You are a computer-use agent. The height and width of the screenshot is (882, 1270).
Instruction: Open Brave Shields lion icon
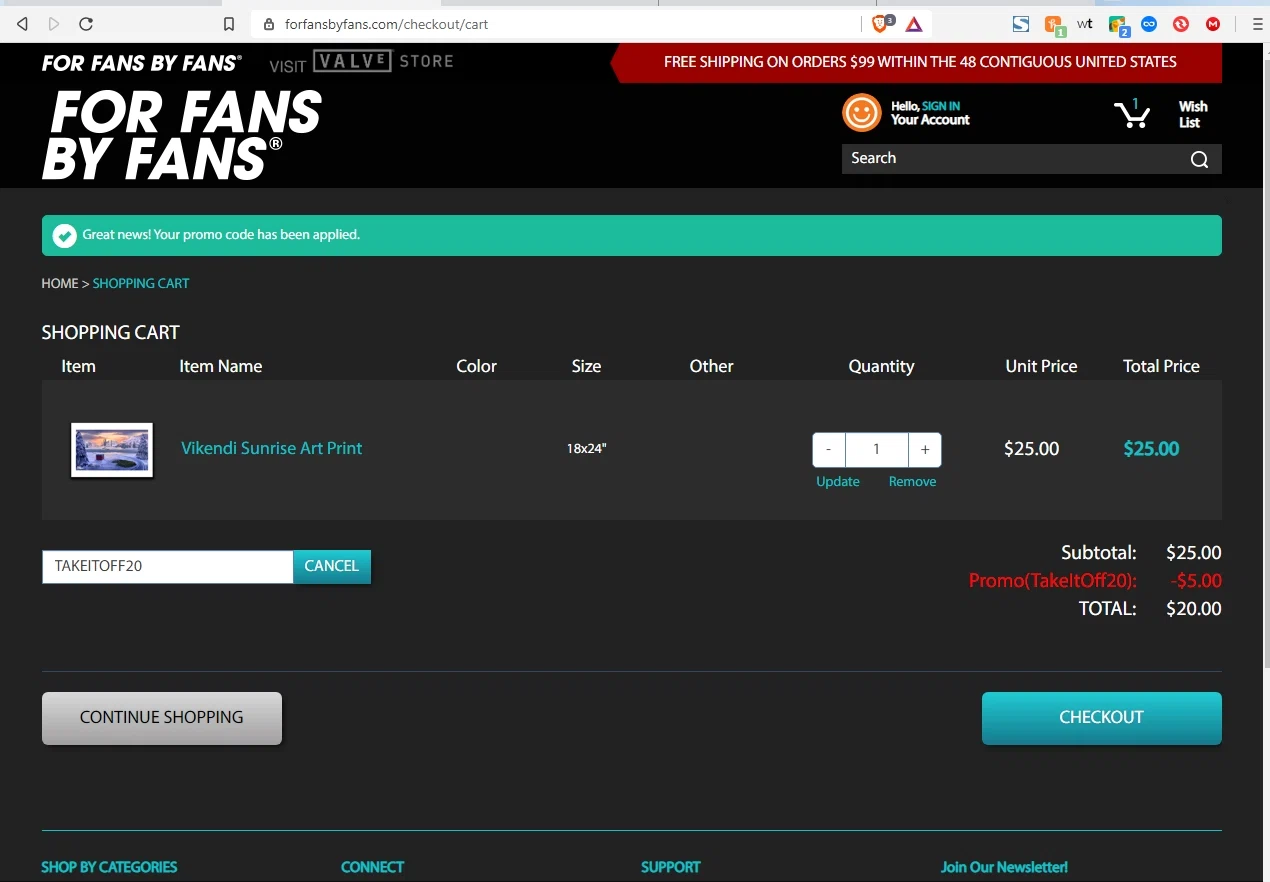tap(881, 23)
